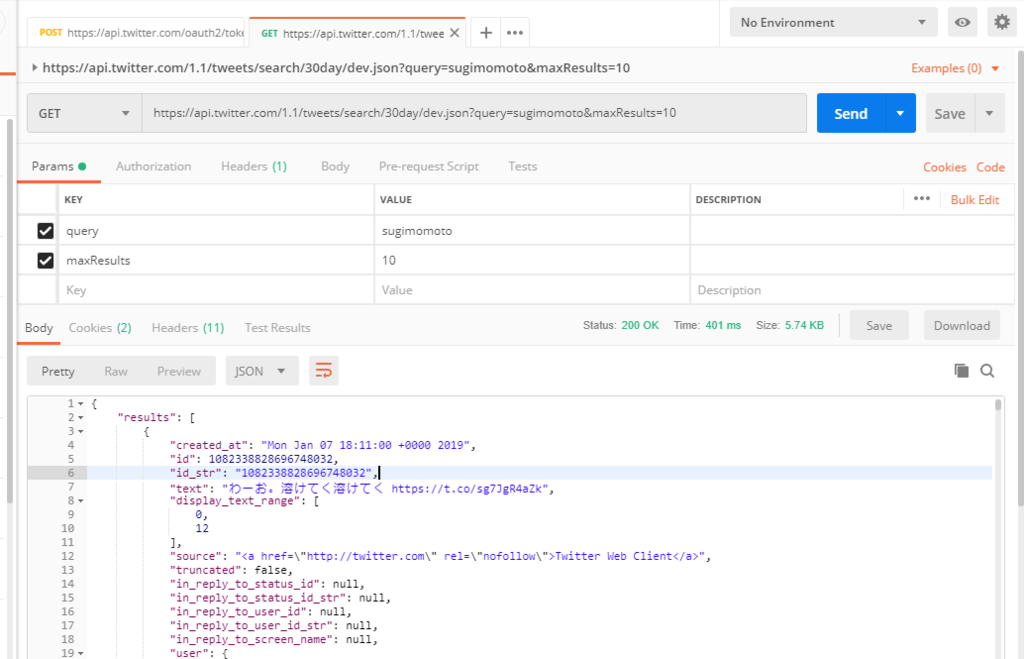The width and height of the screenshot is (1024, 659).
Task: Save the response using response Save button
Action: coord(879,325)
